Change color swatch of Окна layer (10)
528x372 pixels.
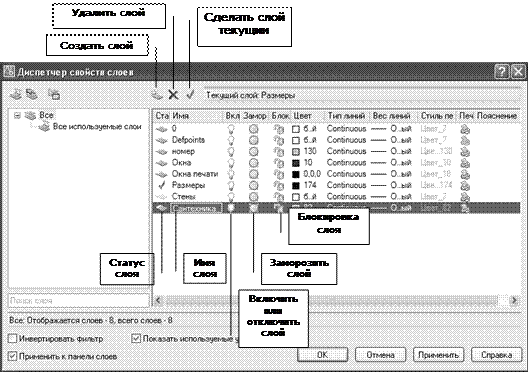click(296, 163)
